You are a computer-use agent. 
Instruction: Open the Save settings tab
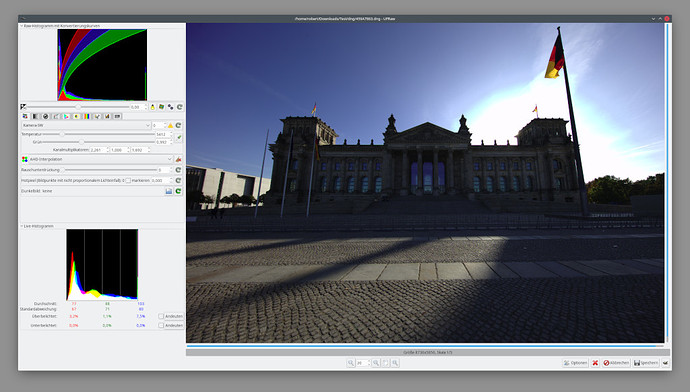tap(107, 116)
